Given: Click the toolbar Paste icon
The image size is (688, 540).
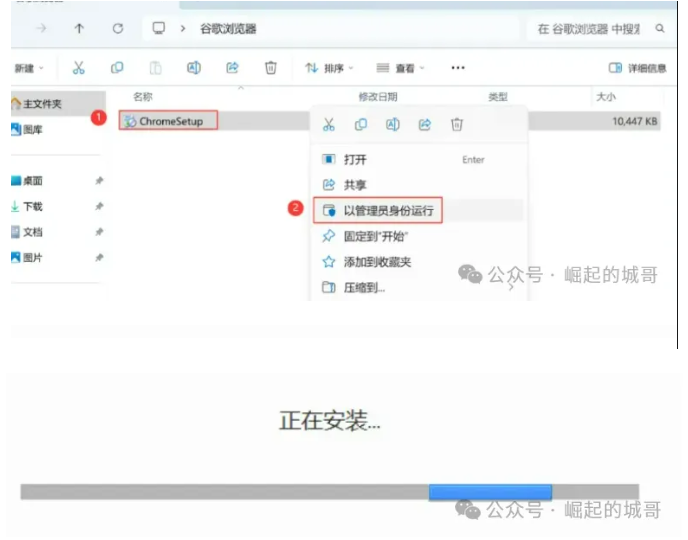Looking at the screenshot, I should click(155, 68).
